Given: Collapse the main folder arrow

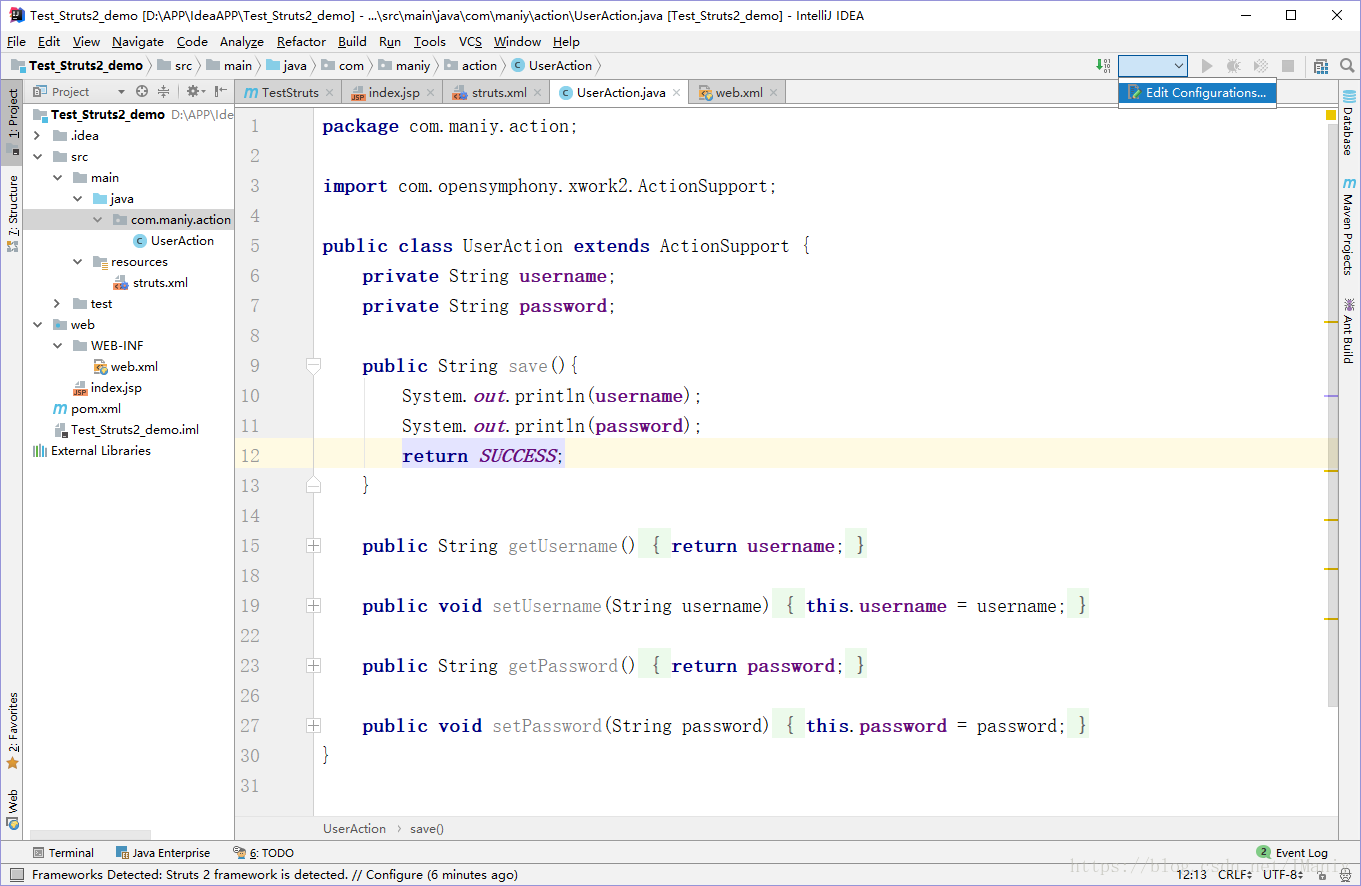Looking at the screenshot, I should (57, 178).
